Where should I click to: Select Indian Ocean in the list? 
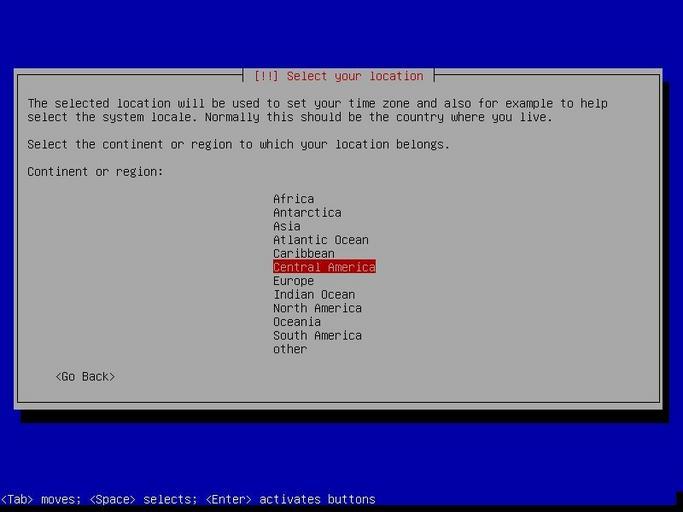pyautogui.click(x=314, y=295)
